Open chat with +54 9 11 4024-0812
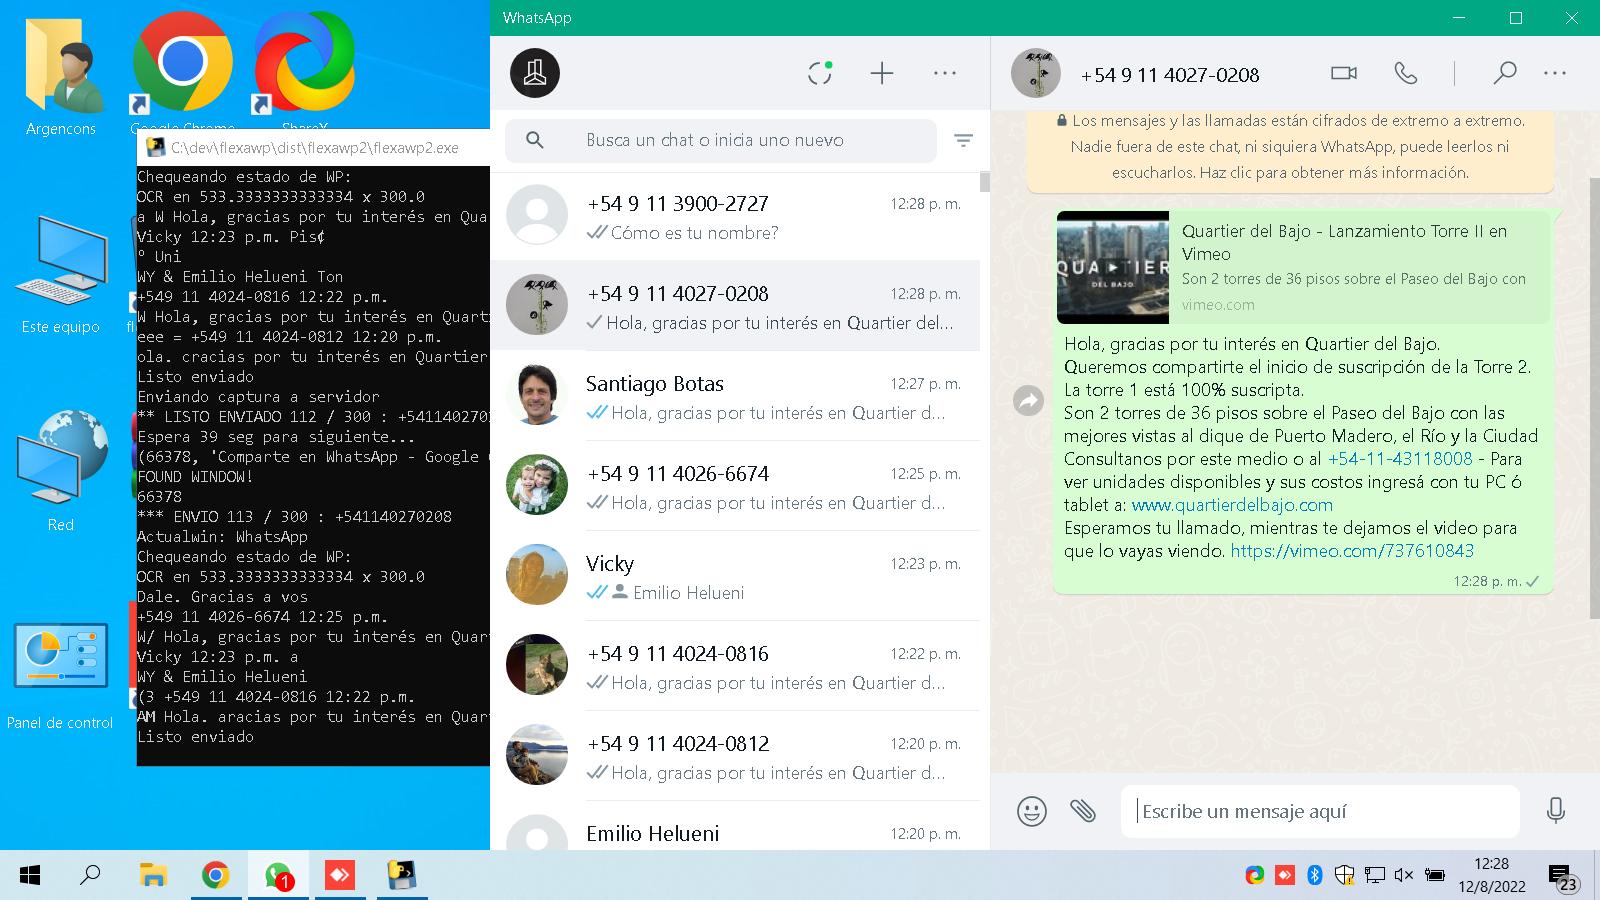 (735, 756)
